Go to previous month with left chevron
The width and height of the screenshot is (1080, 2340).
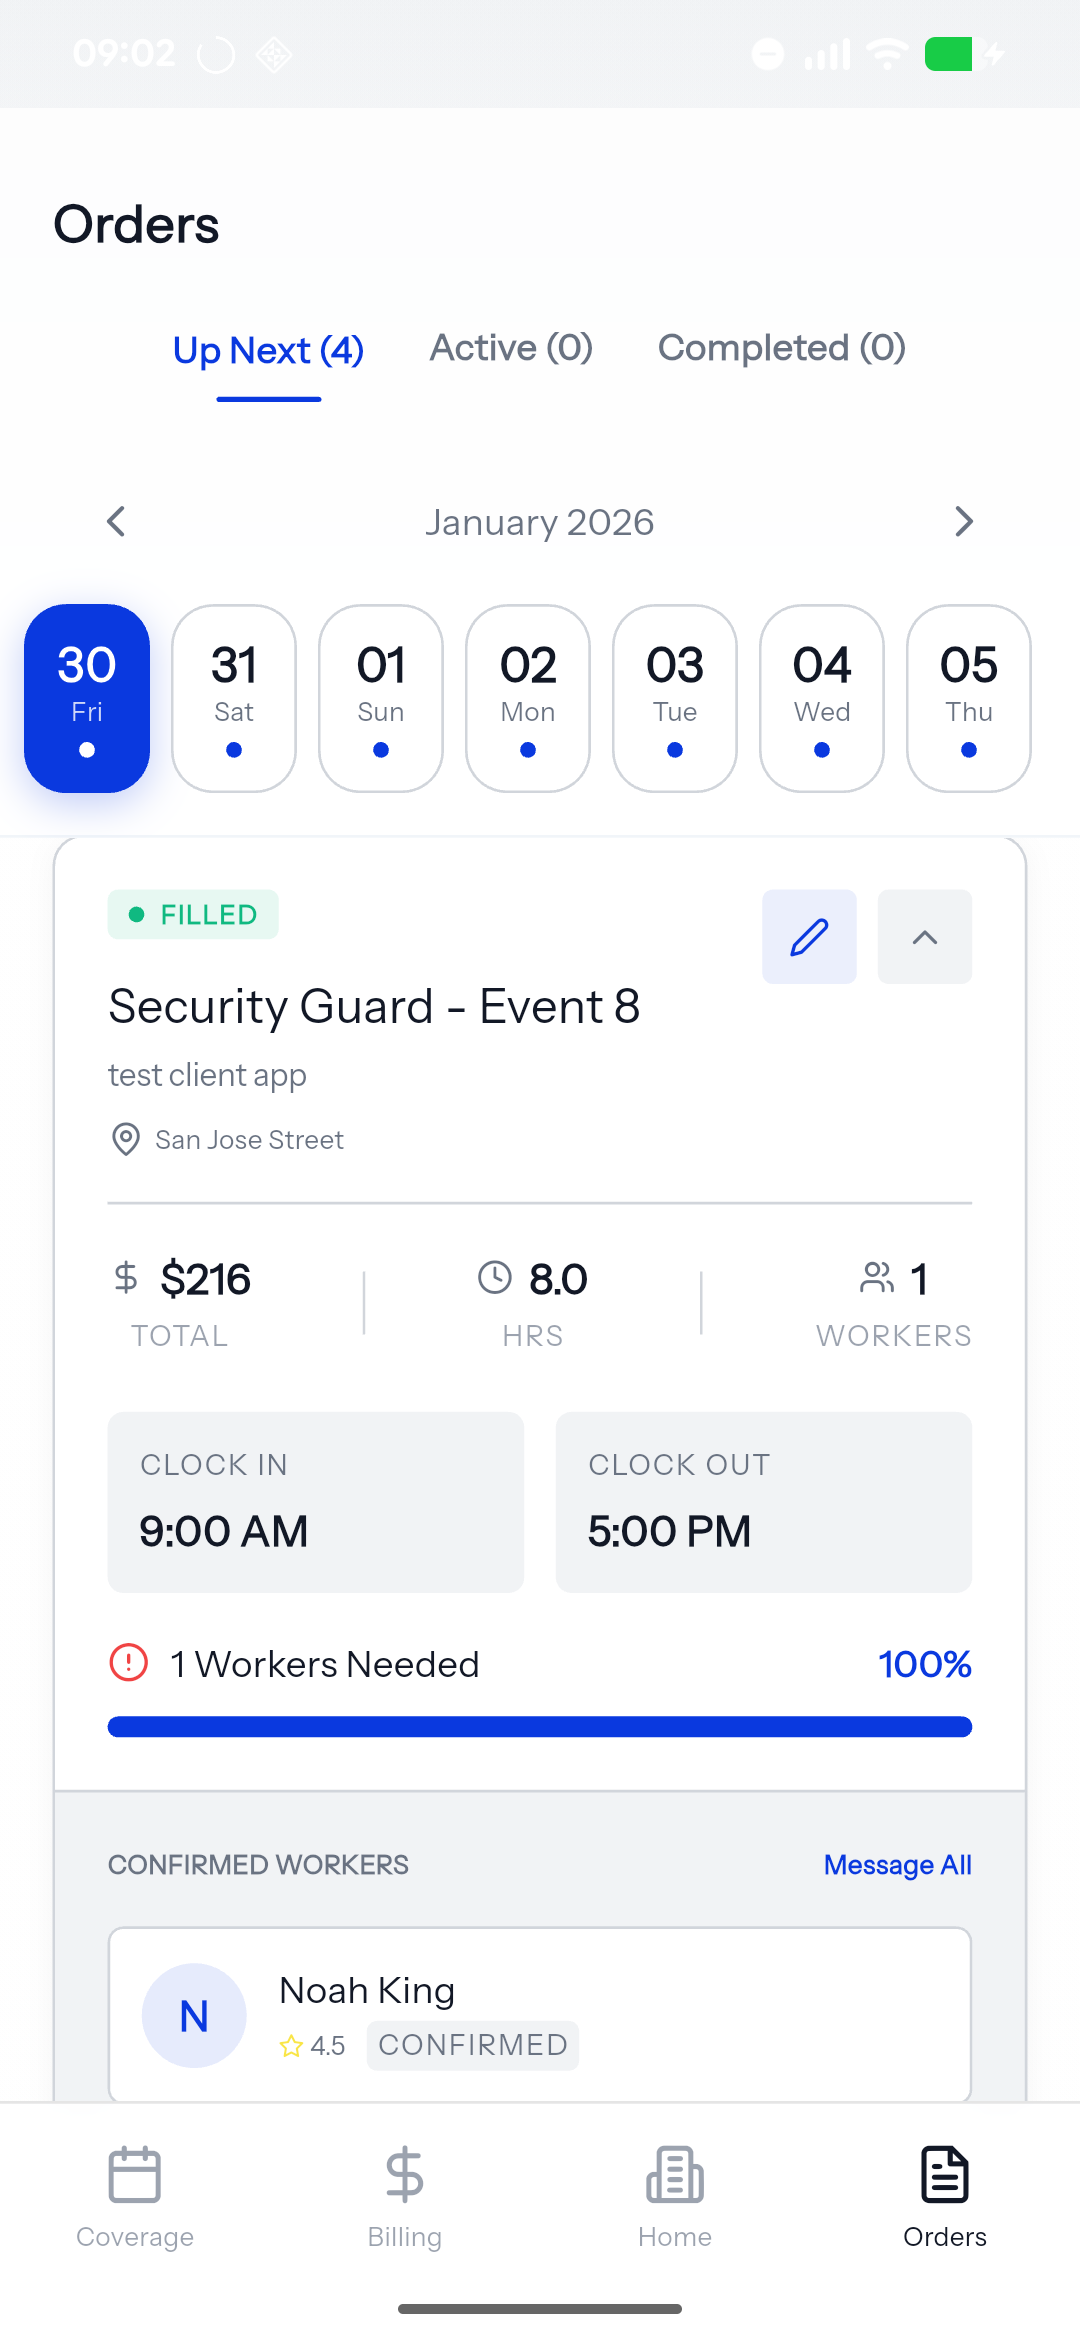[x=117, y=521]
